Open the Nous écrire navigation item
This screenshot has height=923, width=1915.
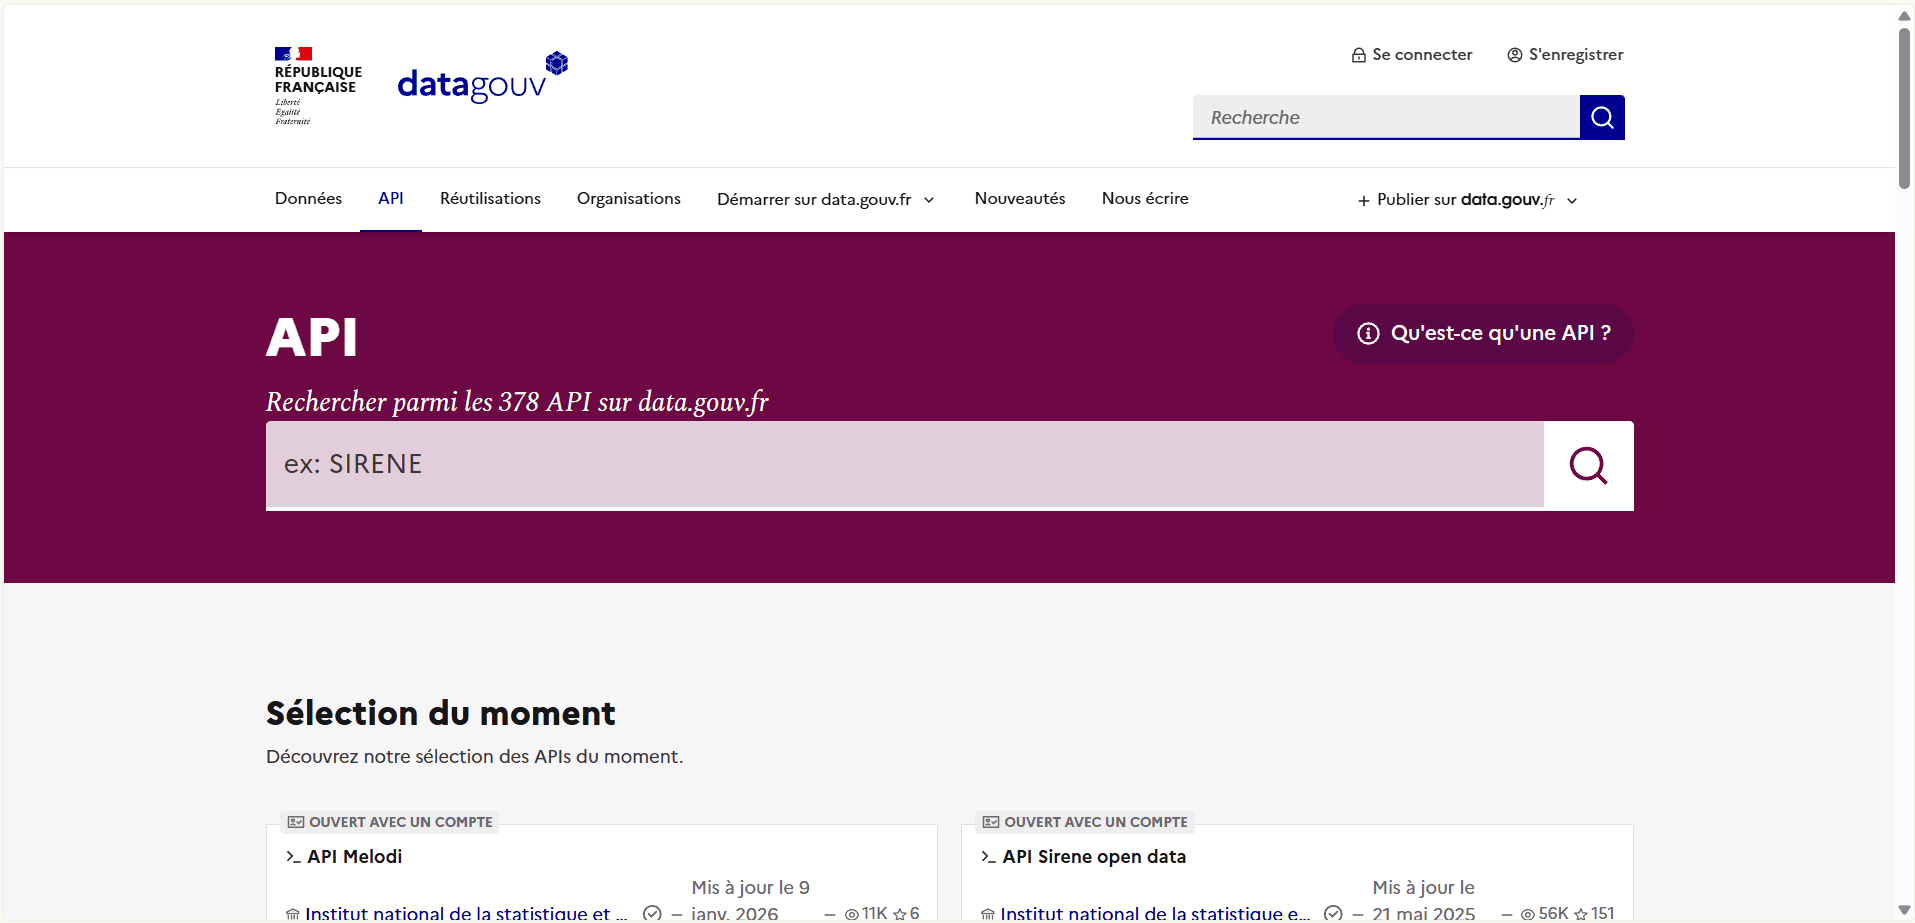[1145, 199]
